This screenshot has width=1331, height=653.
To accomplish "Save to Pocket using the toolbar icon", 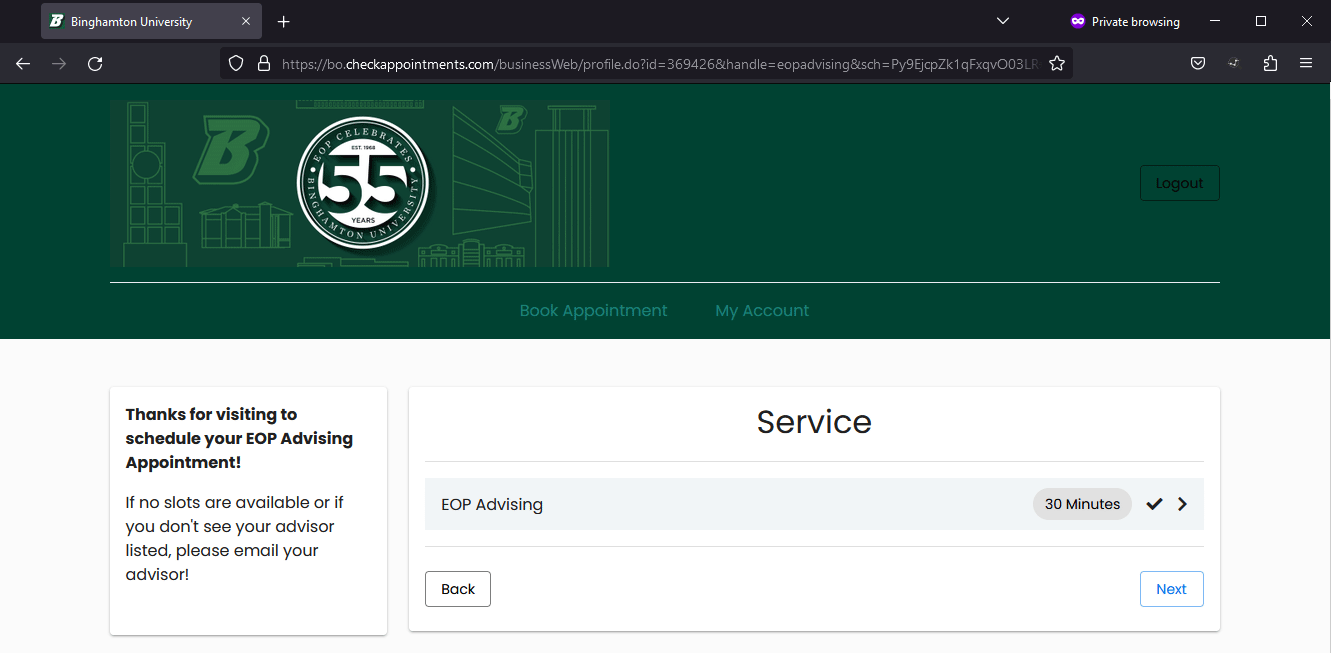I will tap(1197, 64).
